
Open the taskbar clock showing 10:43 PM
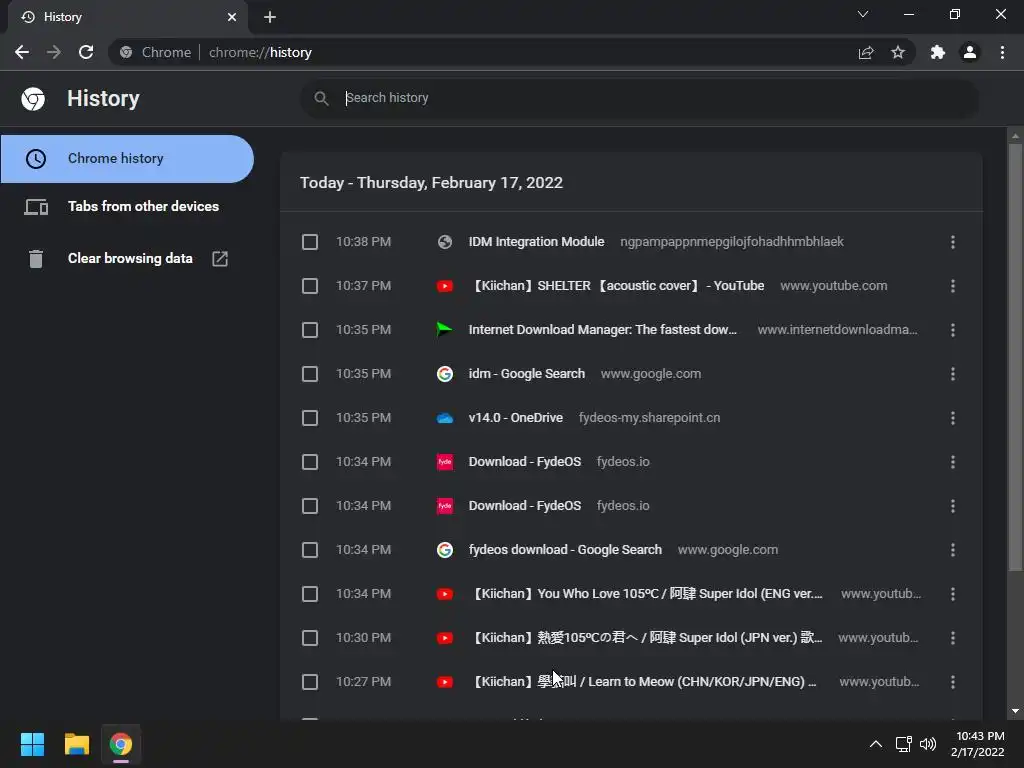(x=978, y=744)
